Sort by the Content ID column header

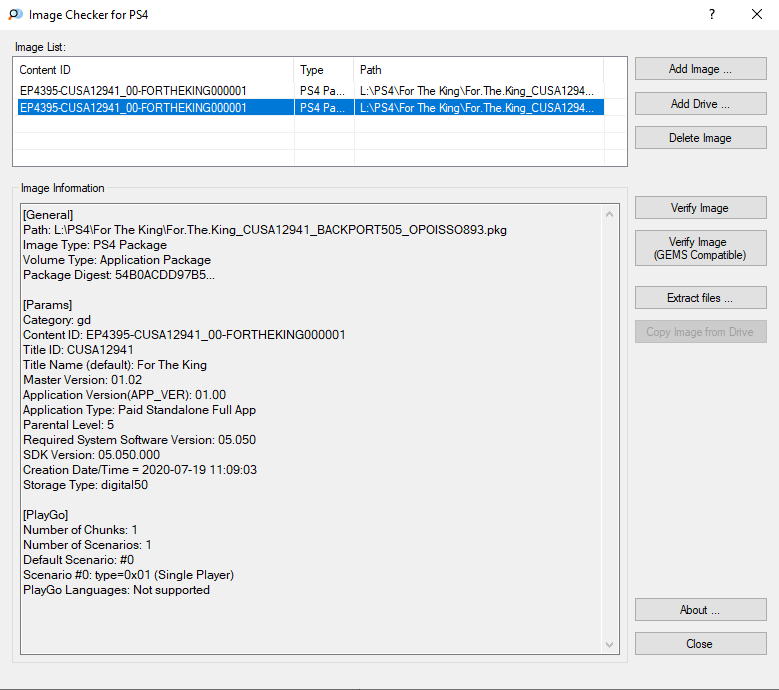point(154,70)
